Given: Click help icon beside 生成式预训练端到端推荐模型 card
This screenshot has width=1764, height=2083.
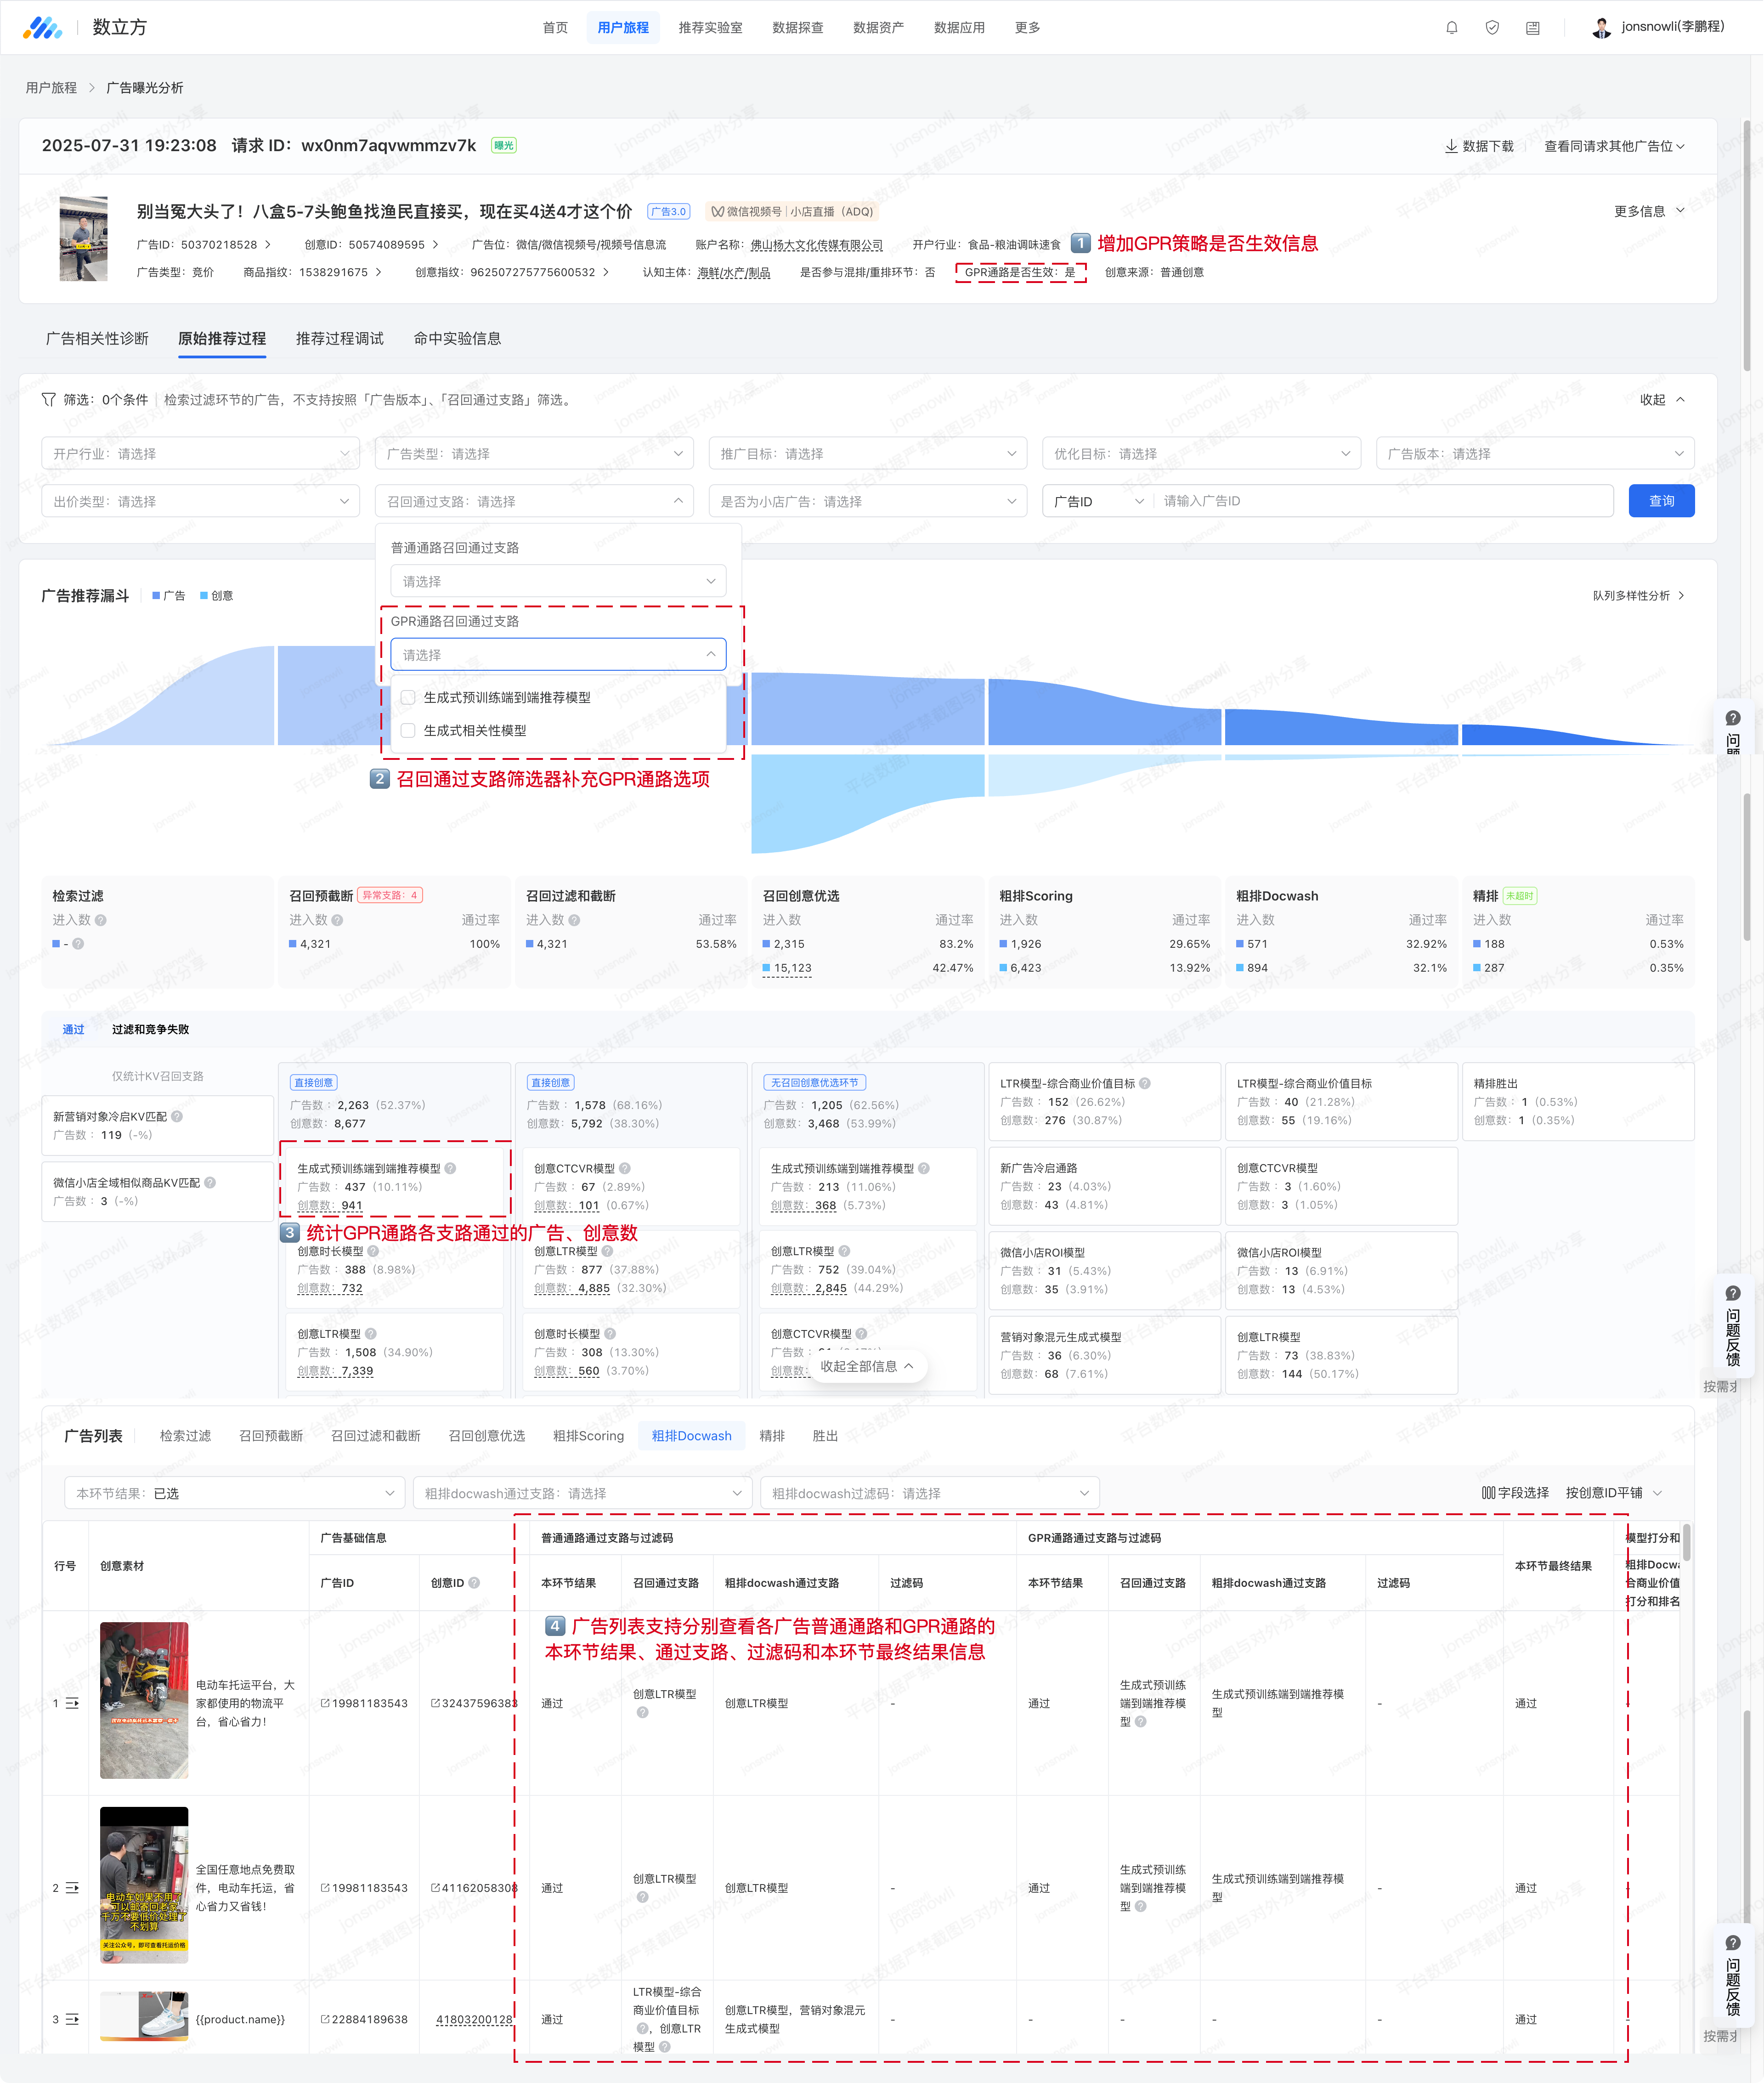Looking at the screenshot, I should coord(450,1168).
